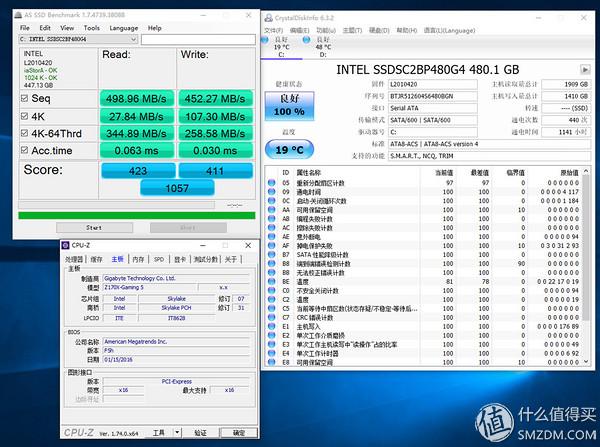Screen dimensions: 600x447
Task: Open 语言(L)(Language) menu in CrystalDiskInfo
Action: click(x=449, y=30)
